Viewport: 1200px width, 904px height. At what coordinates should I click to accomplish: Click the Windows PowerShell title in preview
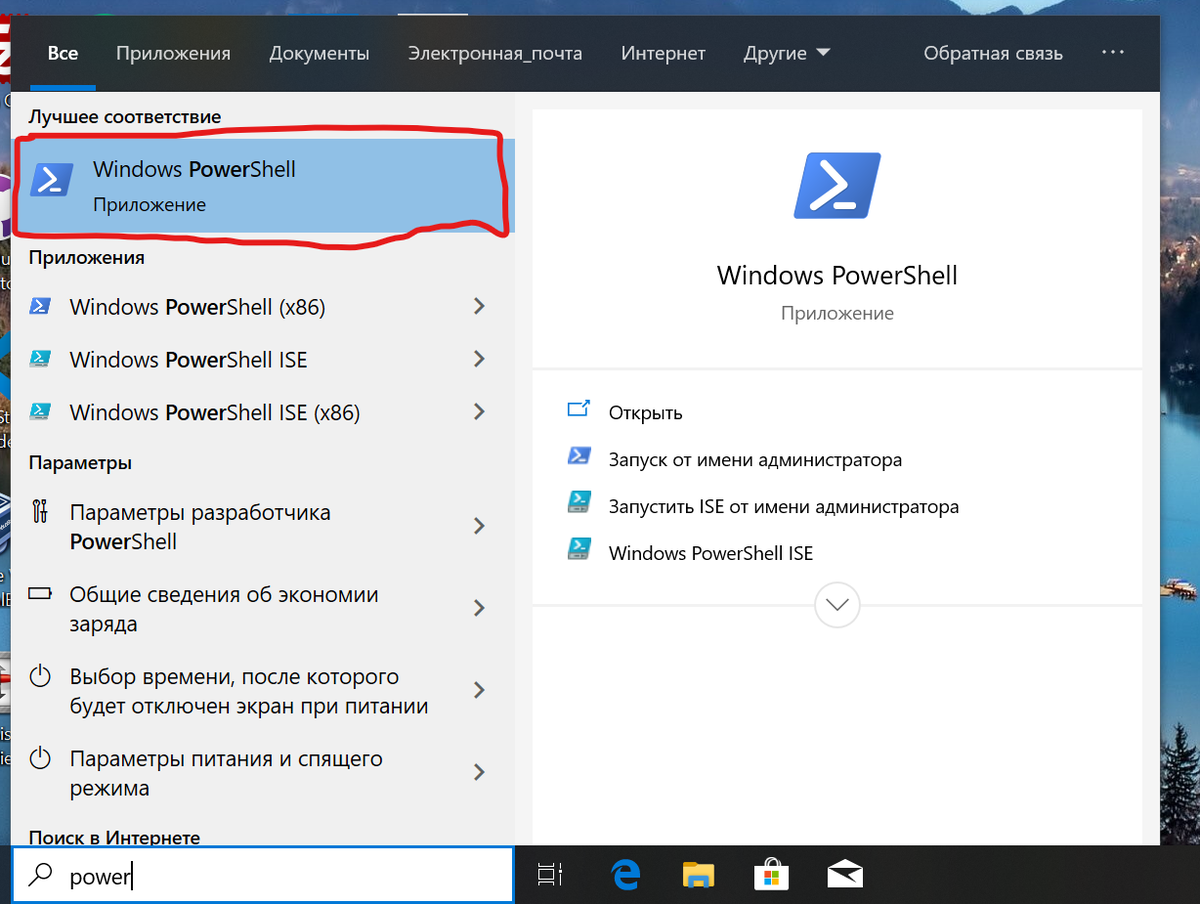pos(837,275)
